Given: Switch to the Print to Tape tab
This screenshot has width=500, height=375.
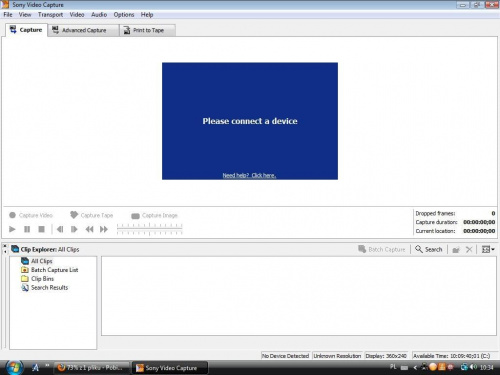Looking at the screenshot, I should pos(148,30).
